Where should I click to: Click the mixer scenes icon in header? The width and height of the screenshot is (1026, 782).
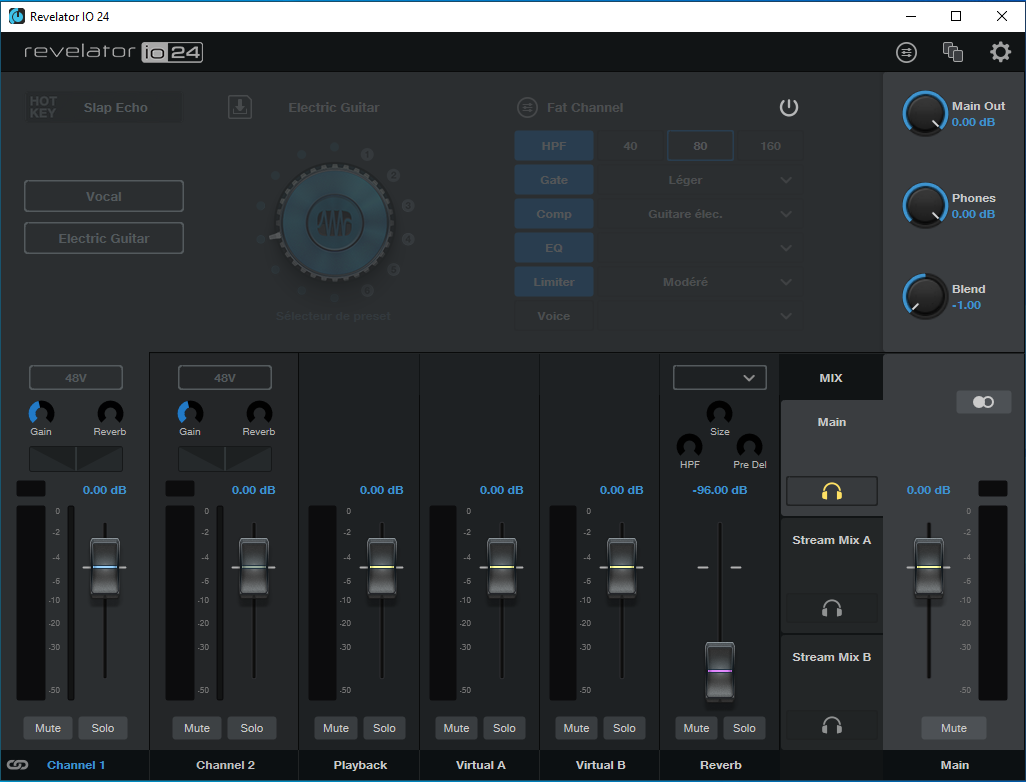click(x=953, y=52)
